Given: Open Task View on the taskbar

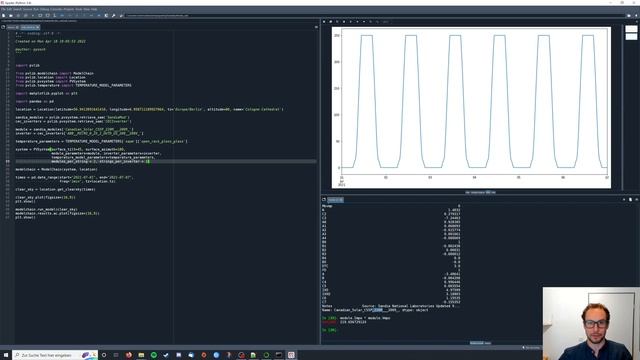Looking at the screenshot, I should click(x=116, y=355).
